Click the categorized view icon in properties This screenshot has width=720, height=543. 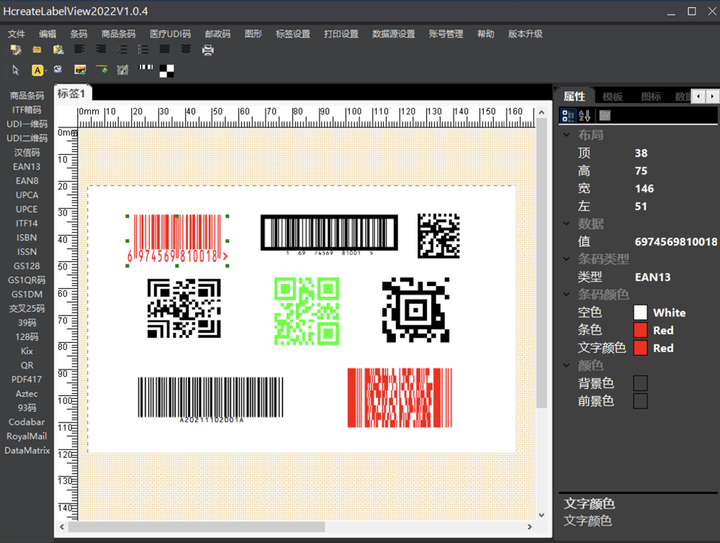click(568, 116)
